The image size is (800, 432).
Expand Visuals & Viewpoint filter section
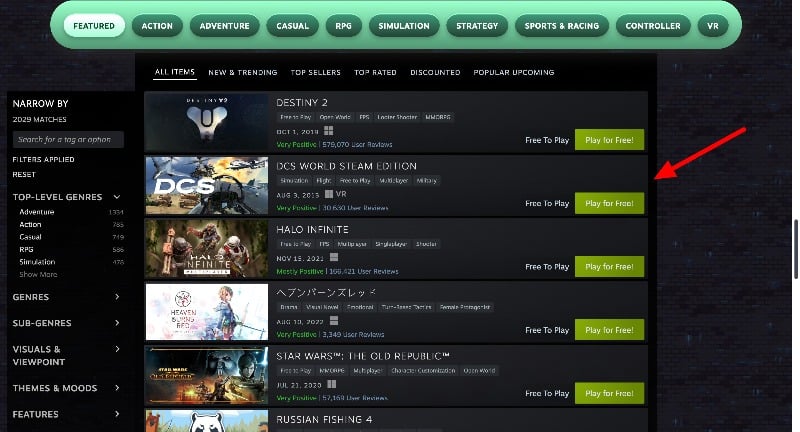tap(67, 355)
